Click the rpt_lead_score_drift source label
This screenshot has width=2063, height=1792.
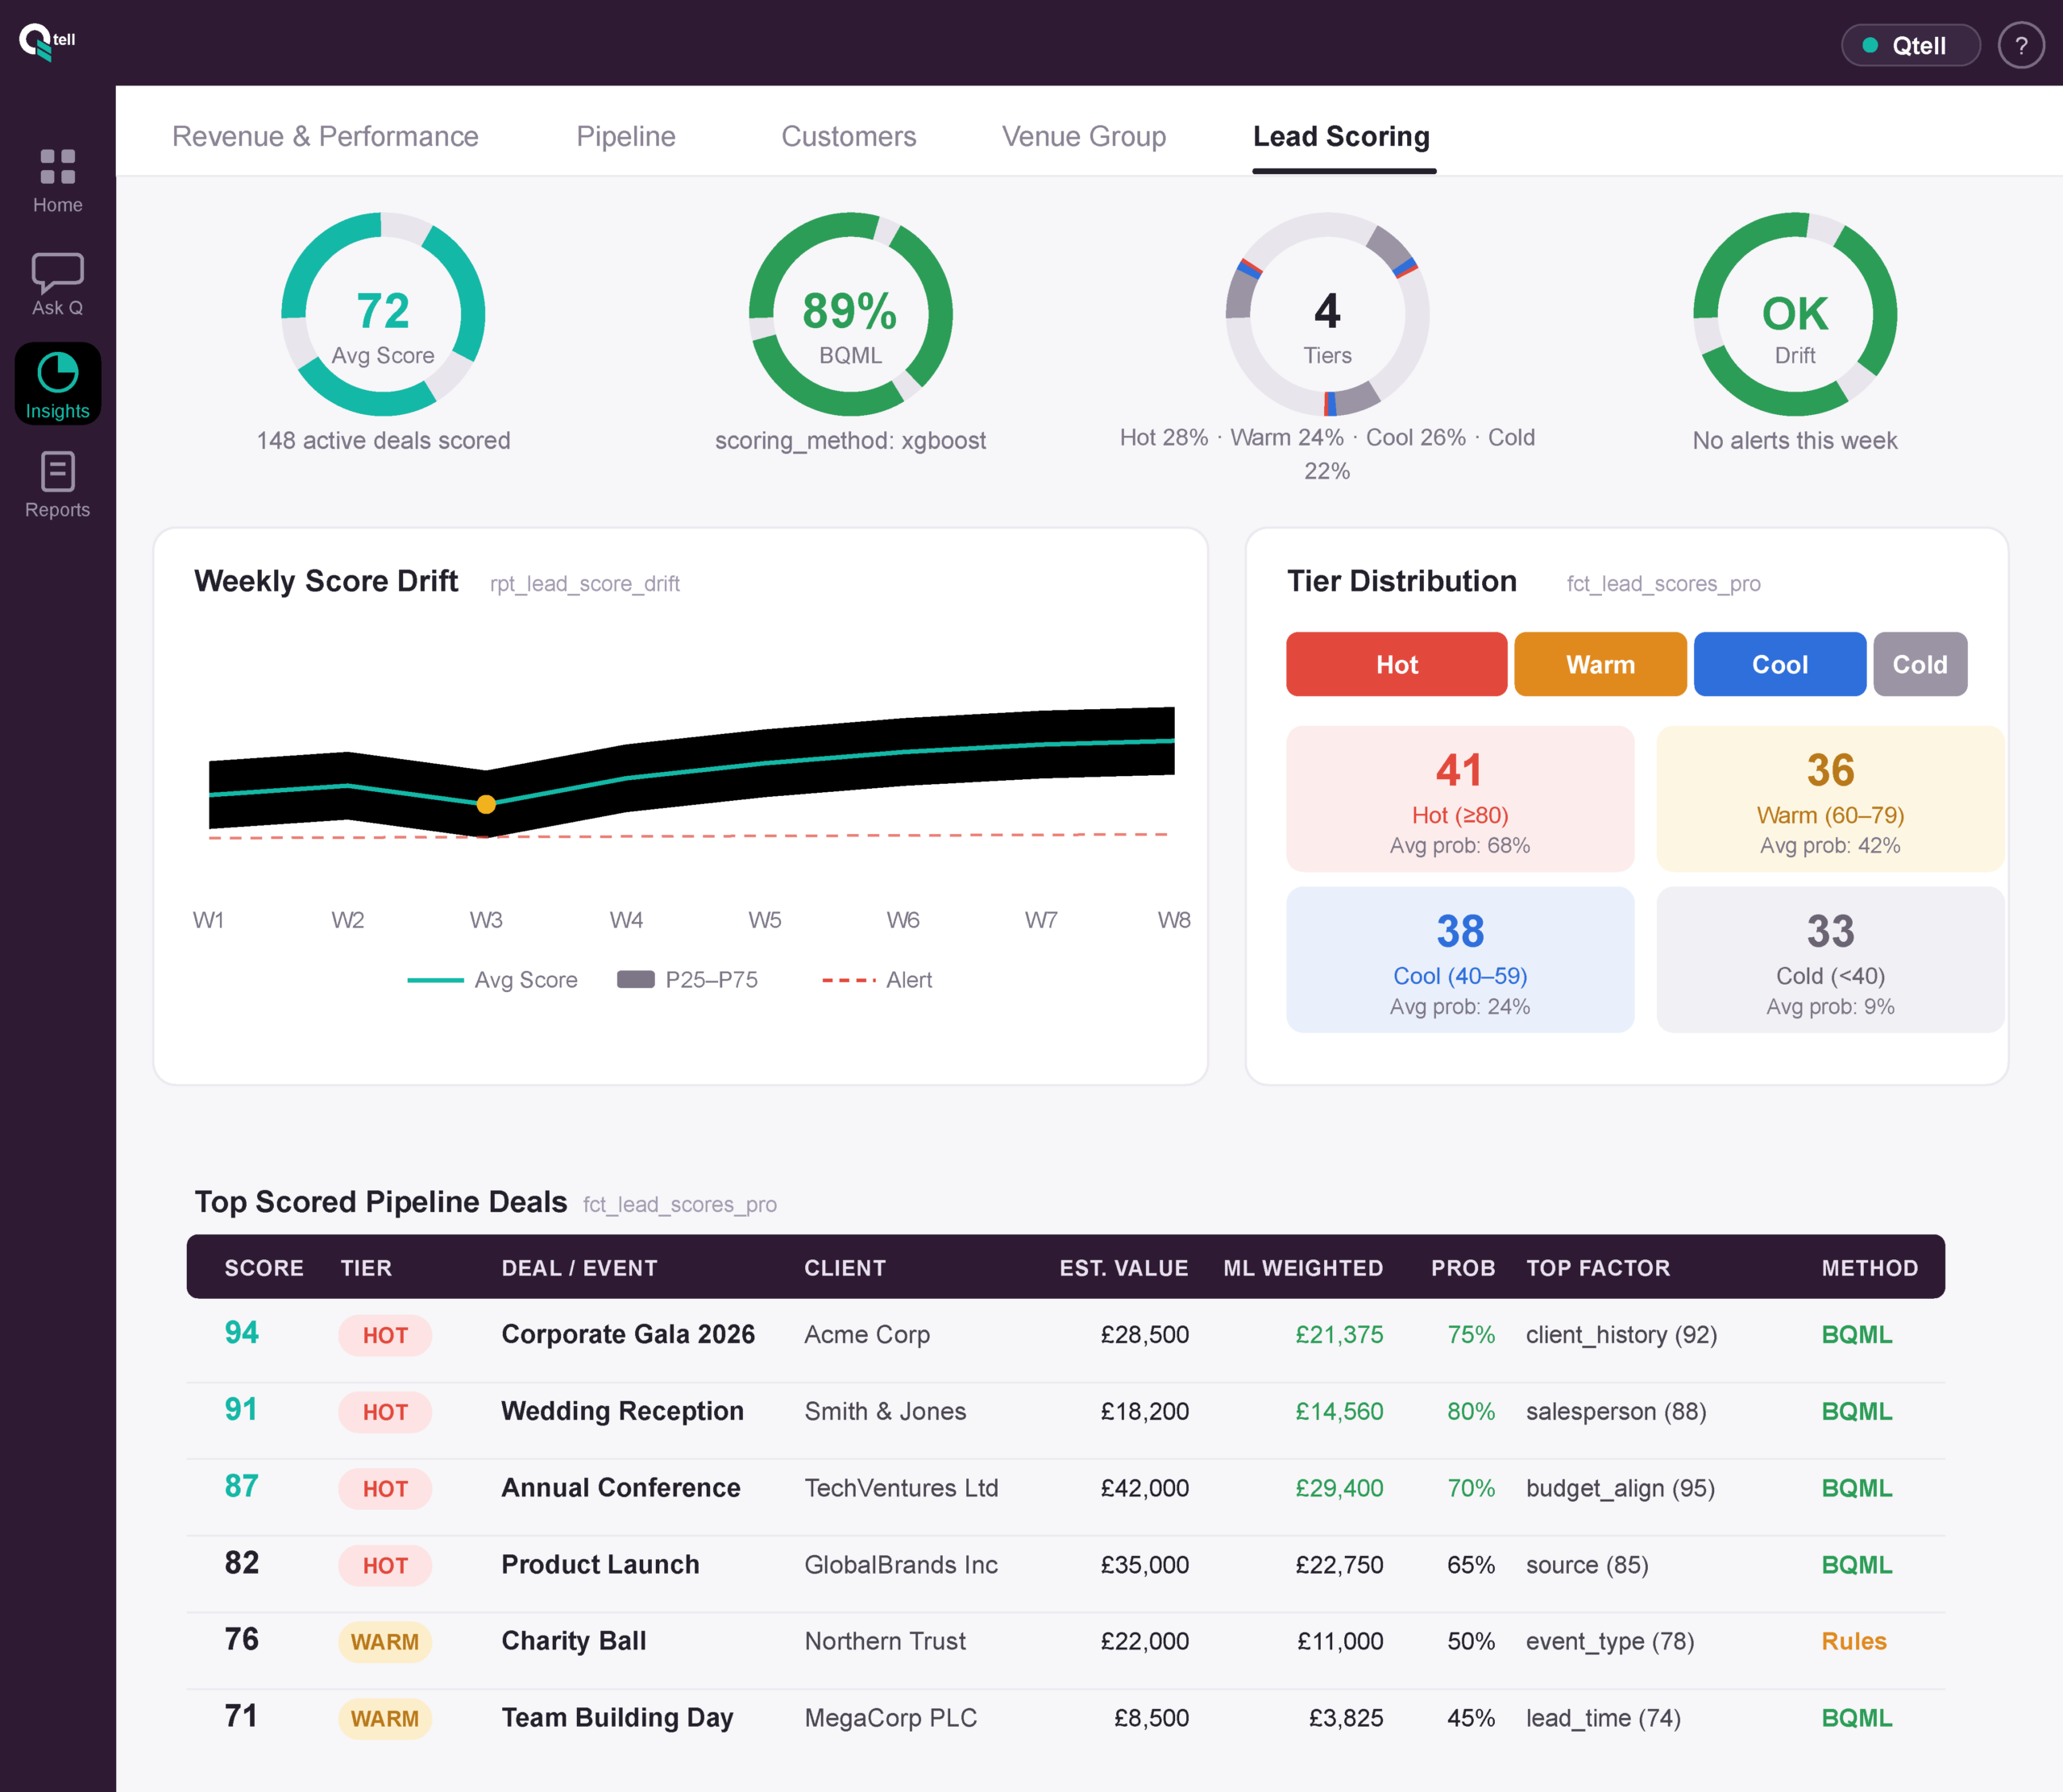585,584
